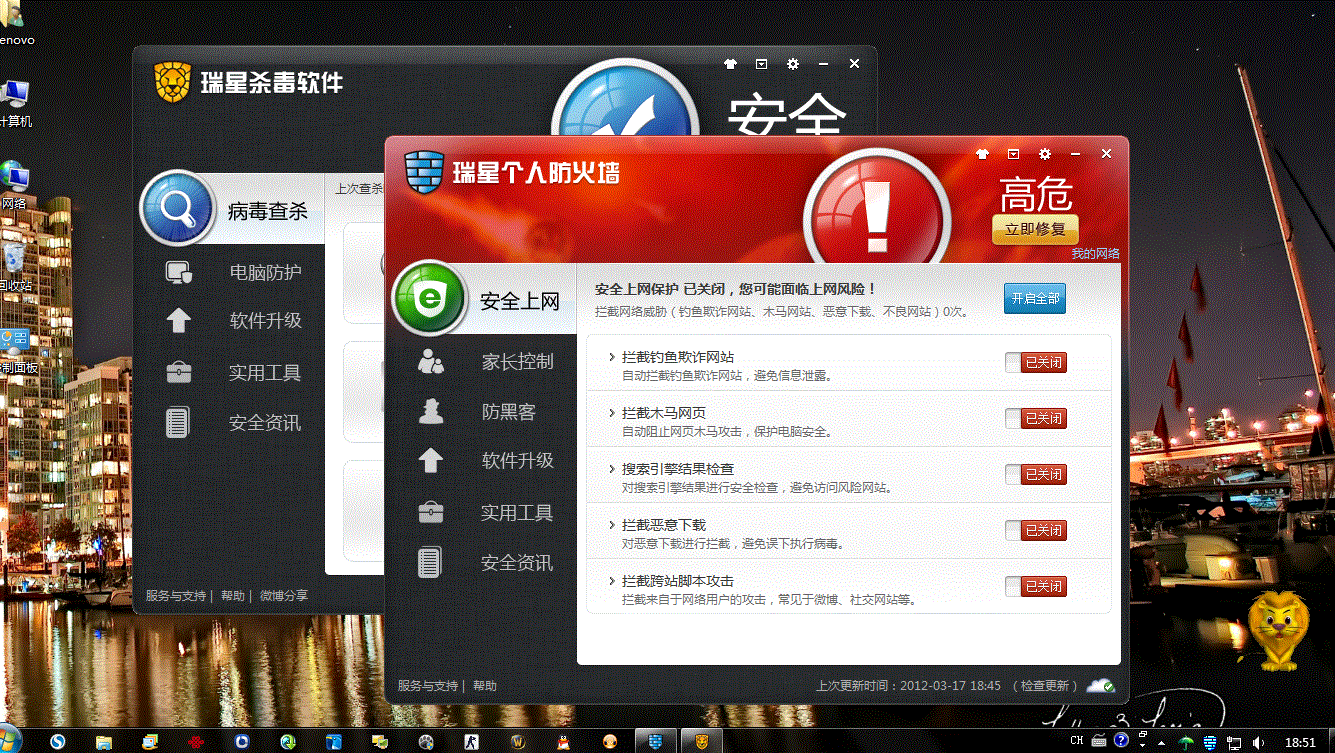1335x753 pixels.
Task: Switch to Rising antivirus taskbar button
Action: pyautogui.click(x=702, y=741)
